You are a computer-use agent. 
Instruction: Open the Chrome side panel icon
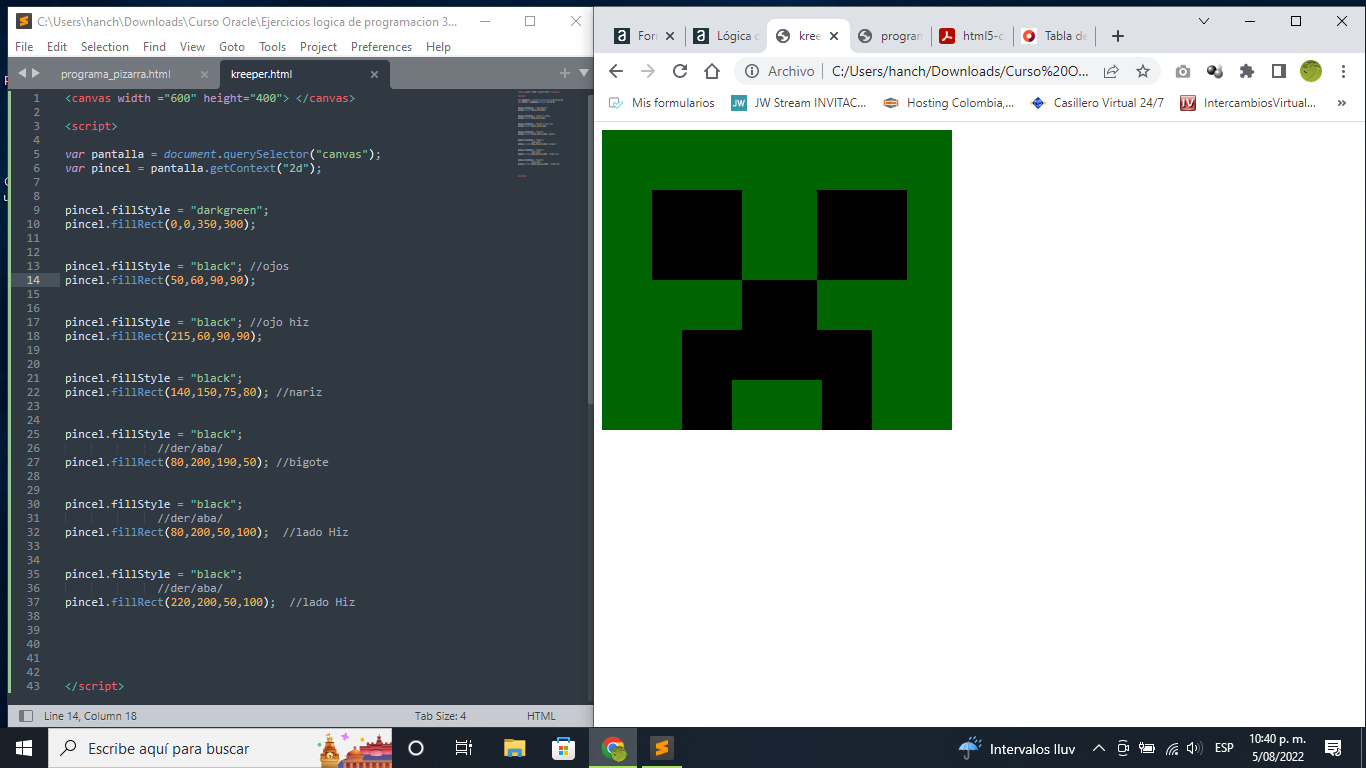(1278, 71)
